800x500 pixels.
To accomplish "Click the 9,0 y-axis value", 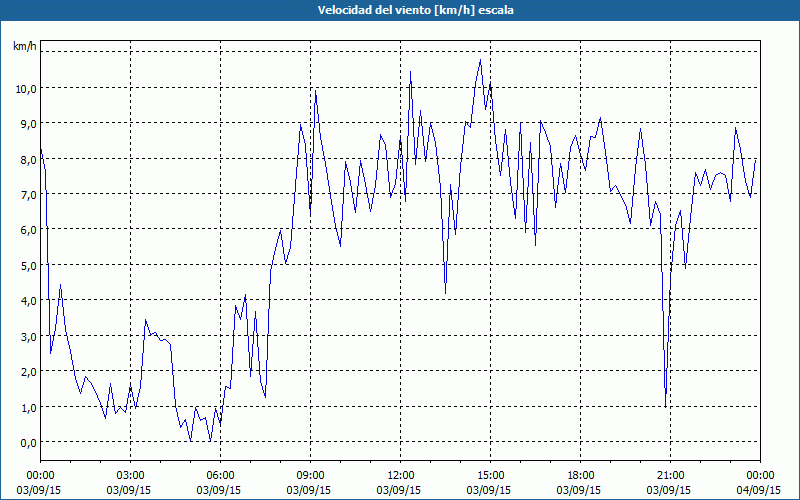I will [x=29, y=123].
